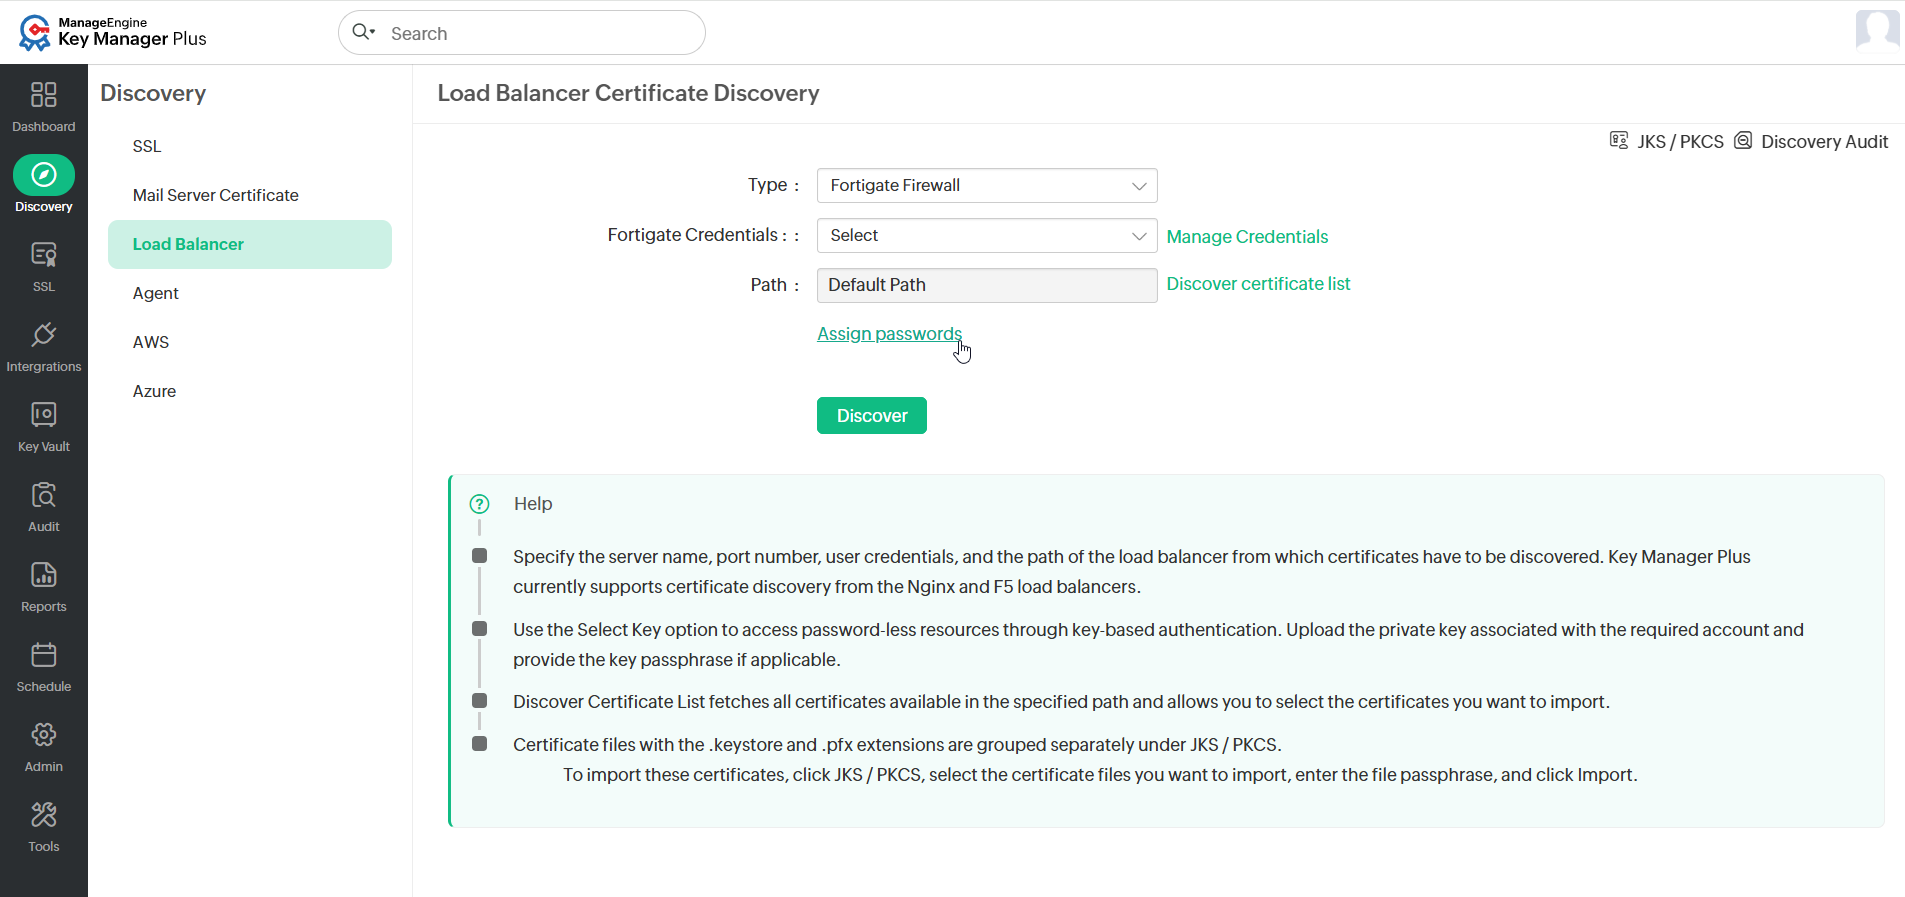Click the Assign passwords link
This screenshot has width=1905, height=897.
889,334
